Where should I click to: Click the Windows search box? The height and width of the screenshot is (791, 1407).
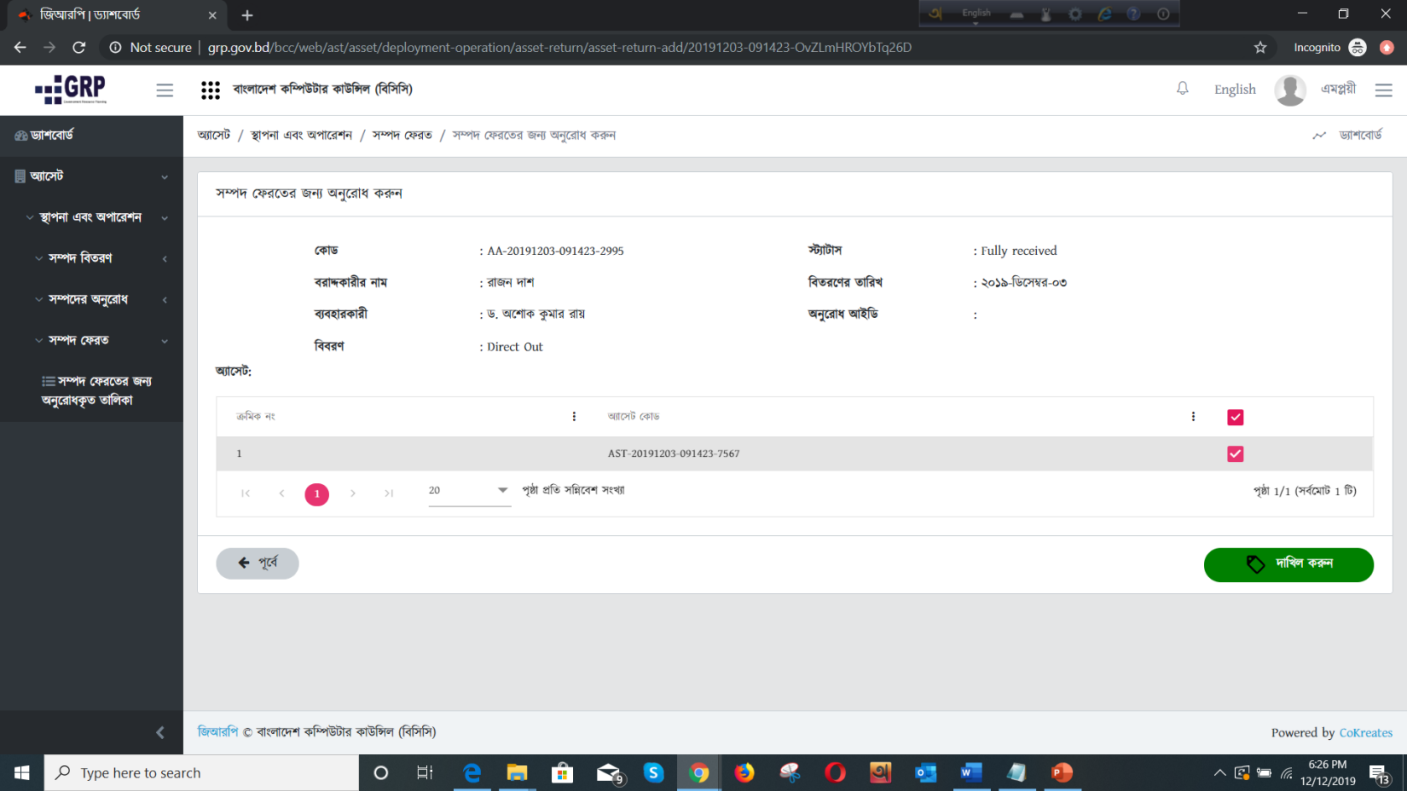coord(200,773)
